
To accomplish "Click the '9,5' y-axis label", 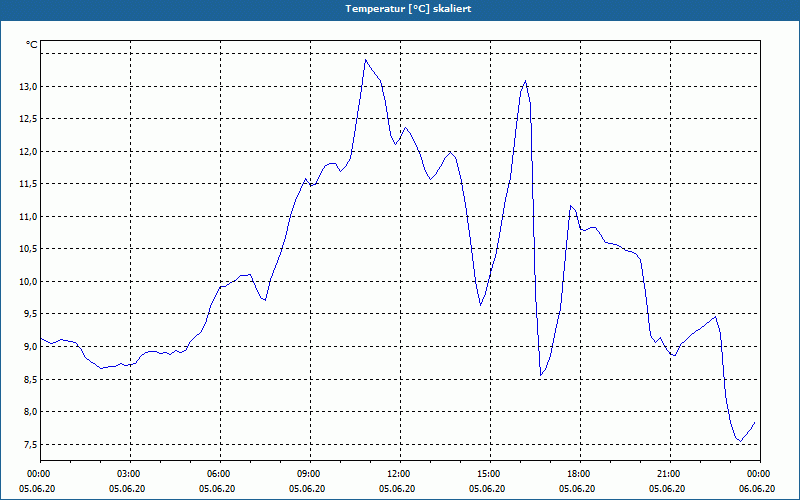I will (x=30, y=314).
